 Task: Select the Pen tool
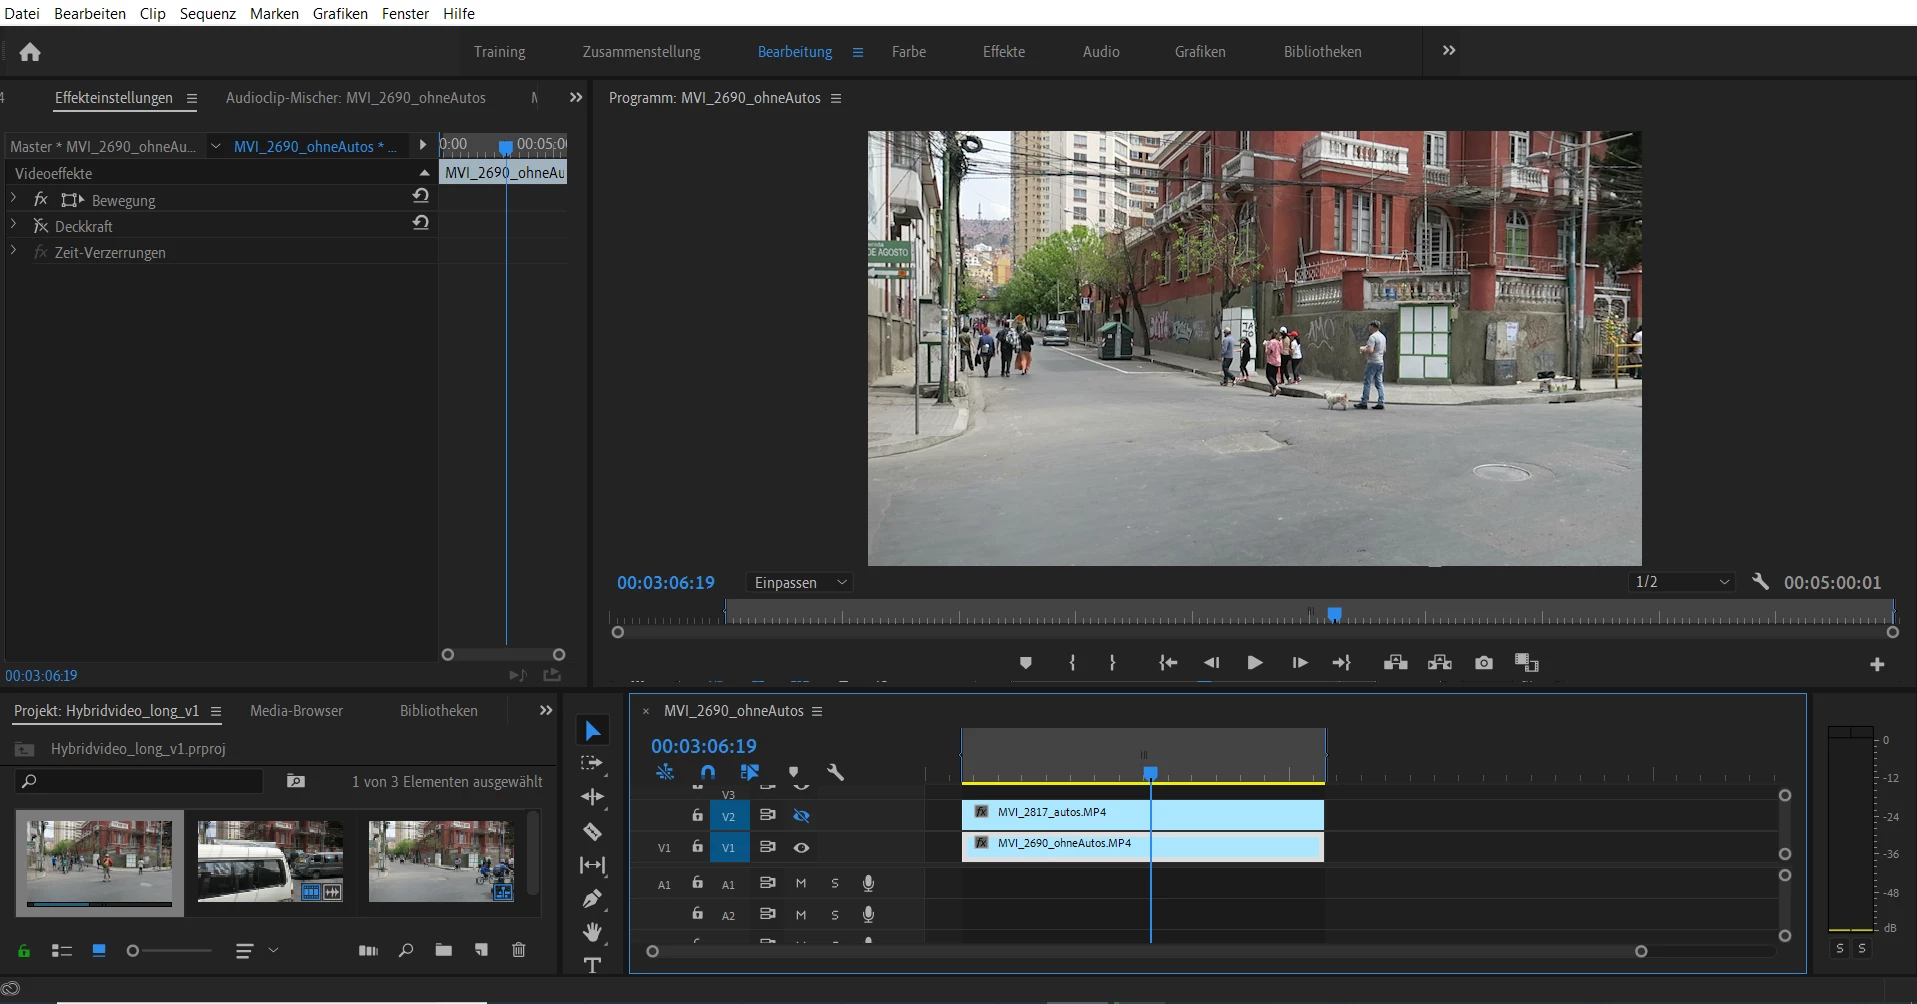pos(592,899)
